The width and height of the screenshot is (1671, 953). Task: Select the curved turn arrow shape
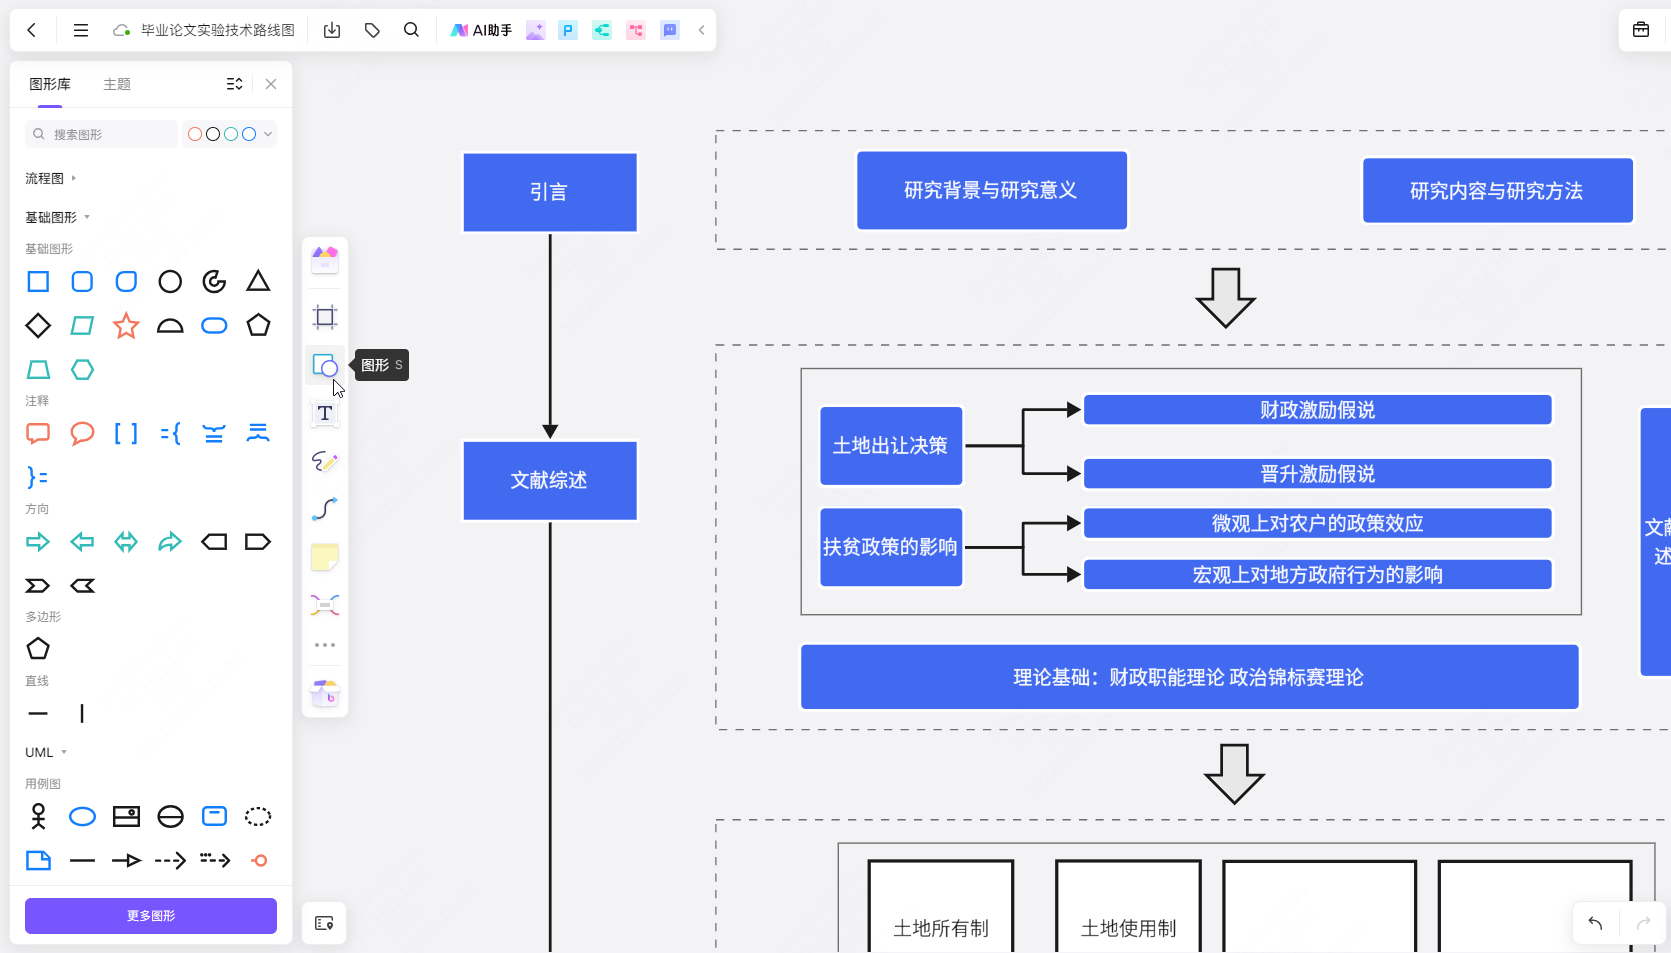170,542
